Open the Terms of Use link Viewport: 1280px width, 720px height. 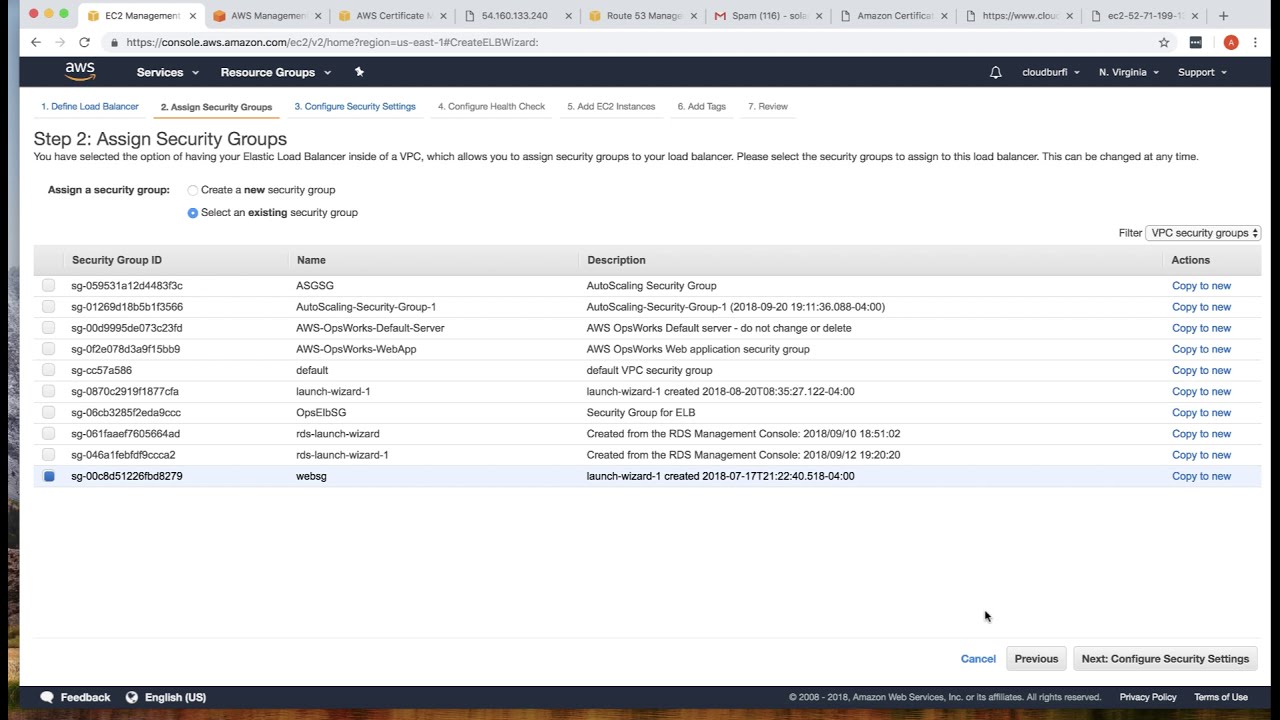click(1221, 697)
